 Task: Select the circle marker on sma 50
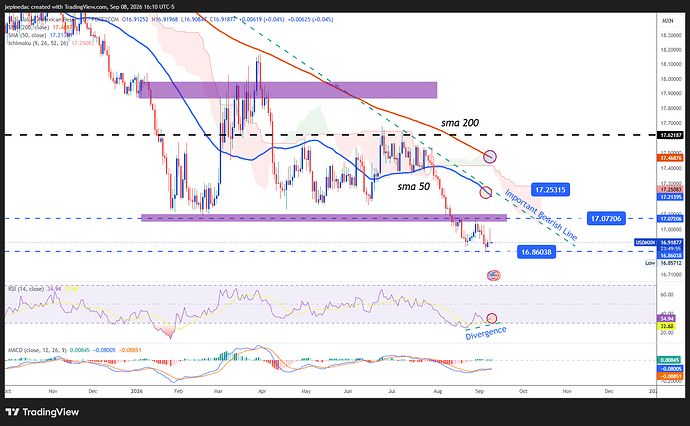pos(485,192)
